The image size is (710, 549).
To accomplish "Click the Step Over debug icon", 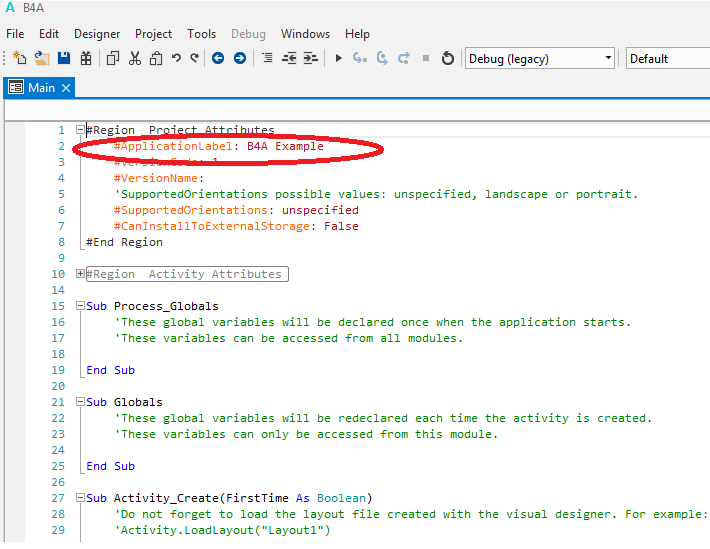I will [x=382, y=58].
